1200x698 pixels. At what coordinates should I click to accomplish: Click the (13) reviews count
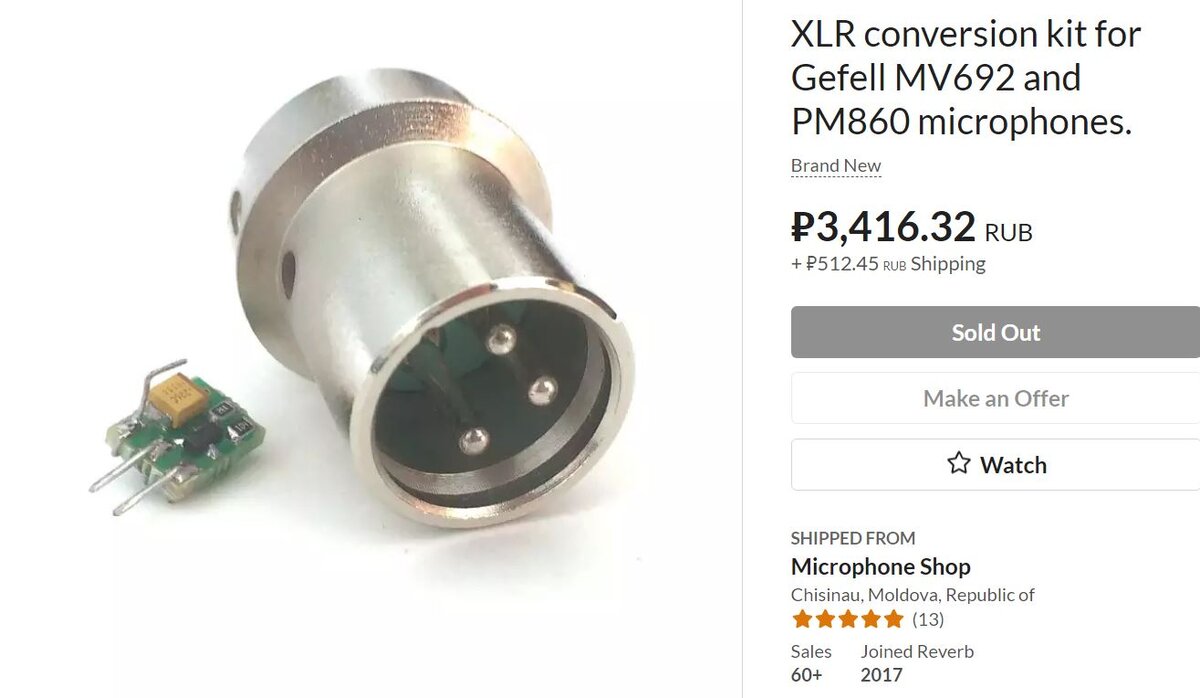(928, 620)
